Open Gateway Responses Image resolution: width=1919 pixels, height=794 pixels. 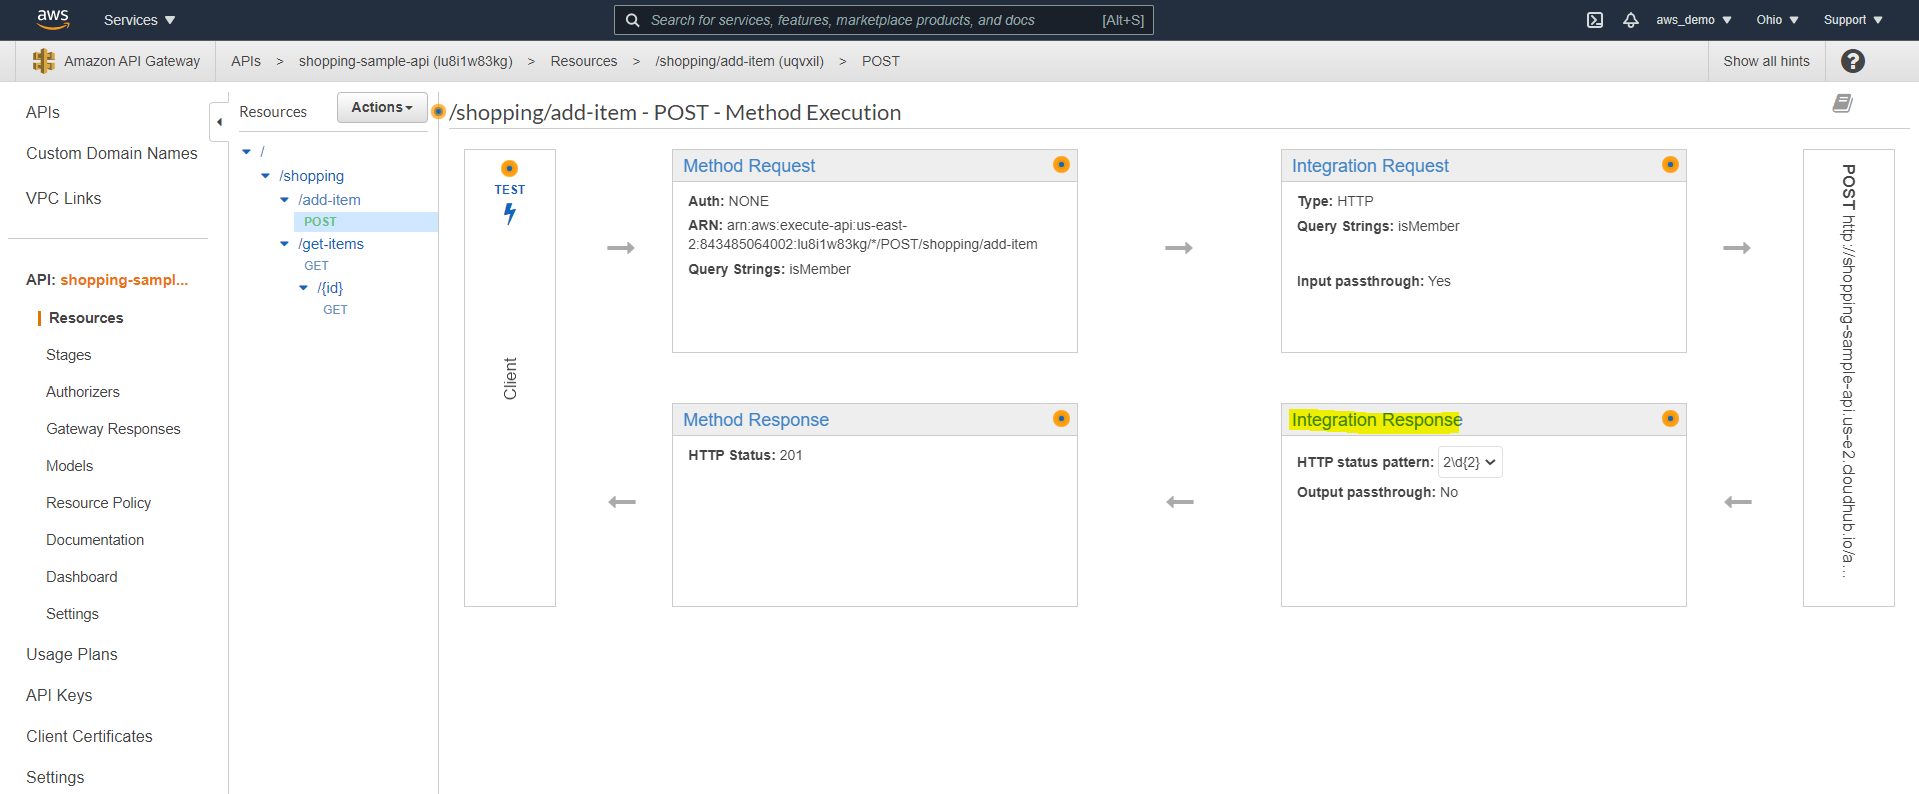click(x=113, y=429)
